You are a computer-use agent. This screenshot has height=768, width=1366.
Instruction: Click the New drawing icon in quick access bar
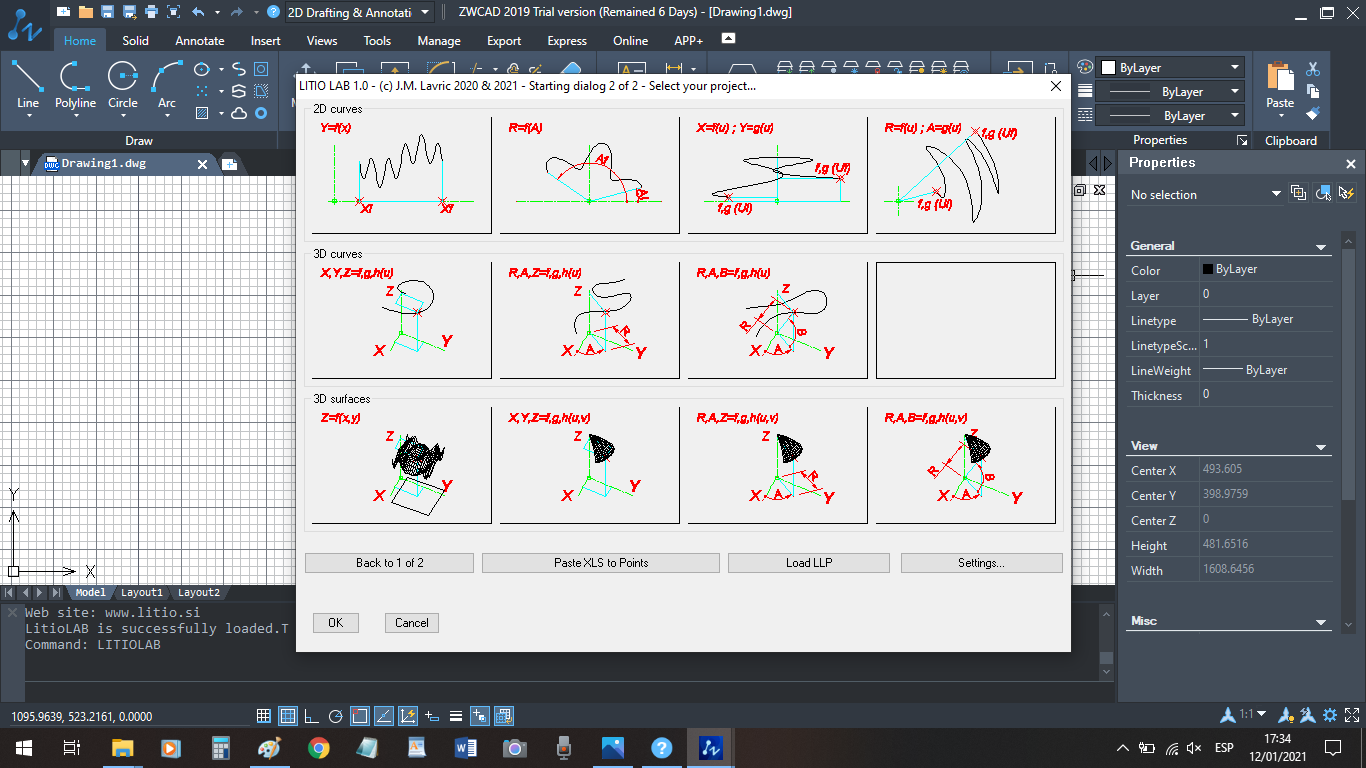[x=64, y=12]
